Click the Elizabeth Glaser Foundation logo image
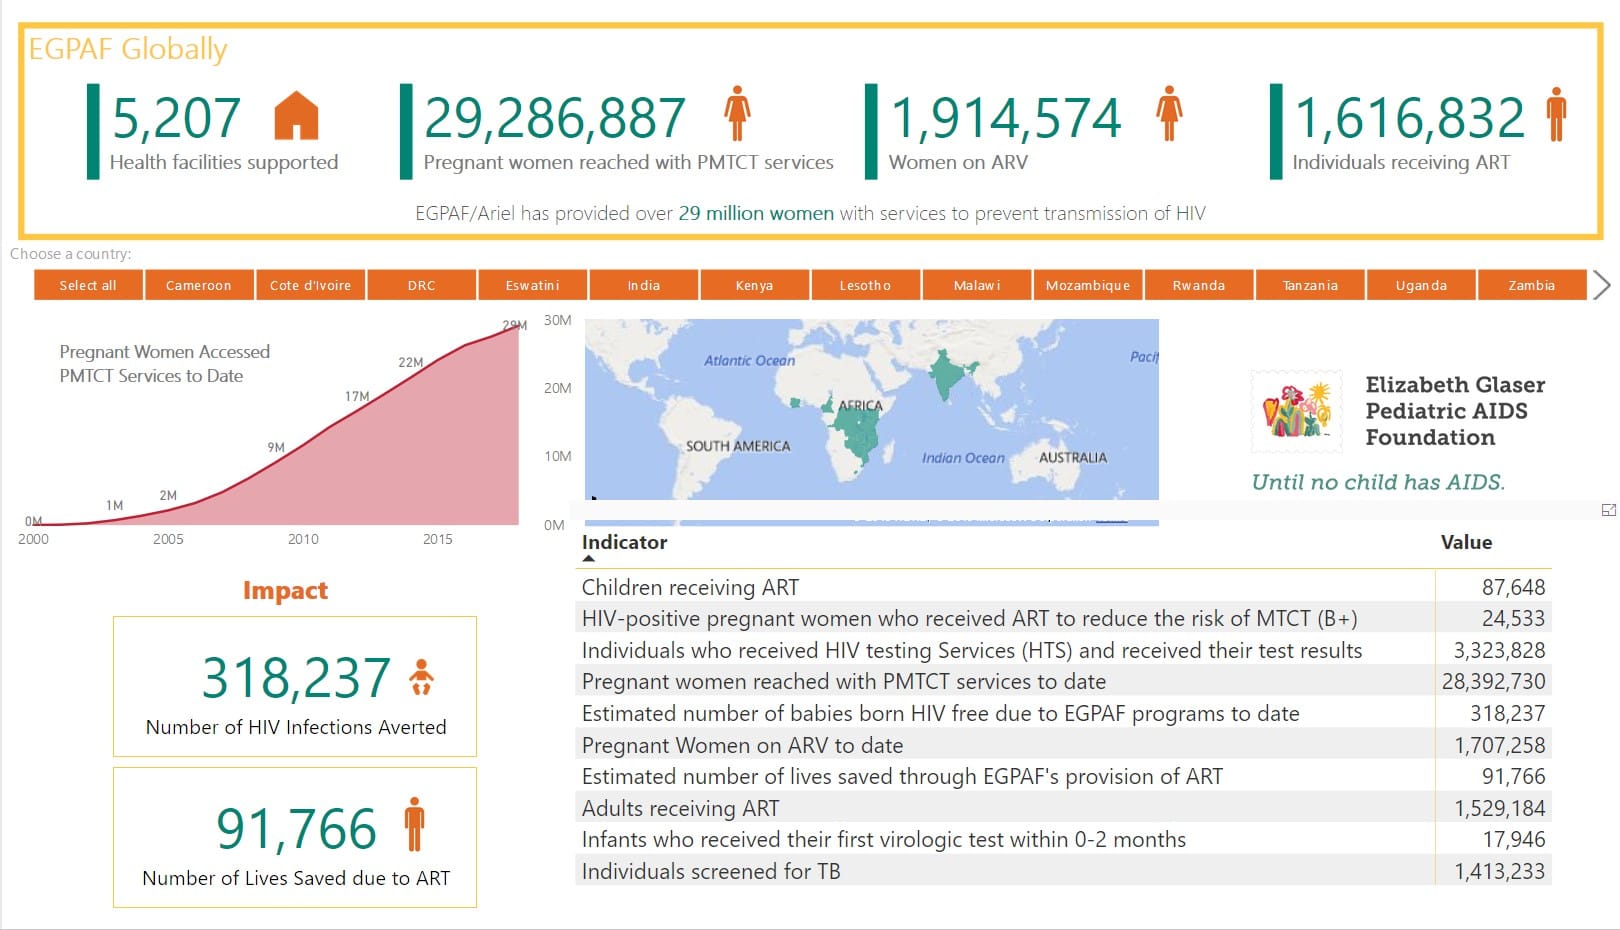 coord(1296,410)
